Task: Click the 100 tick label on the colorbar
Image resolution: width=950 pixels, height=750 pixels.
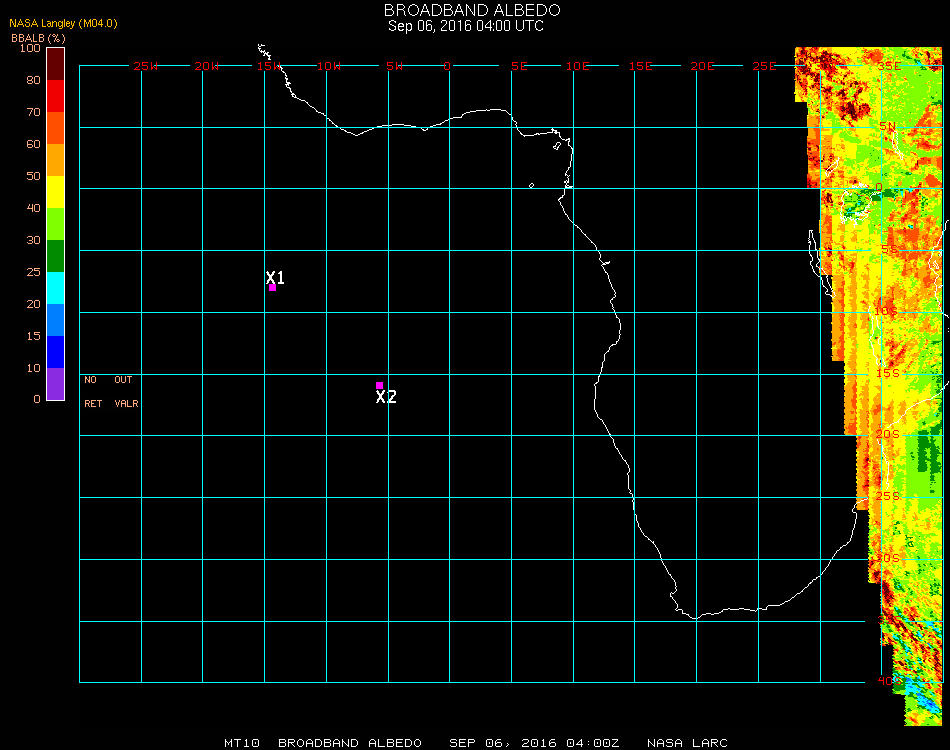Action: pos(30,48)
